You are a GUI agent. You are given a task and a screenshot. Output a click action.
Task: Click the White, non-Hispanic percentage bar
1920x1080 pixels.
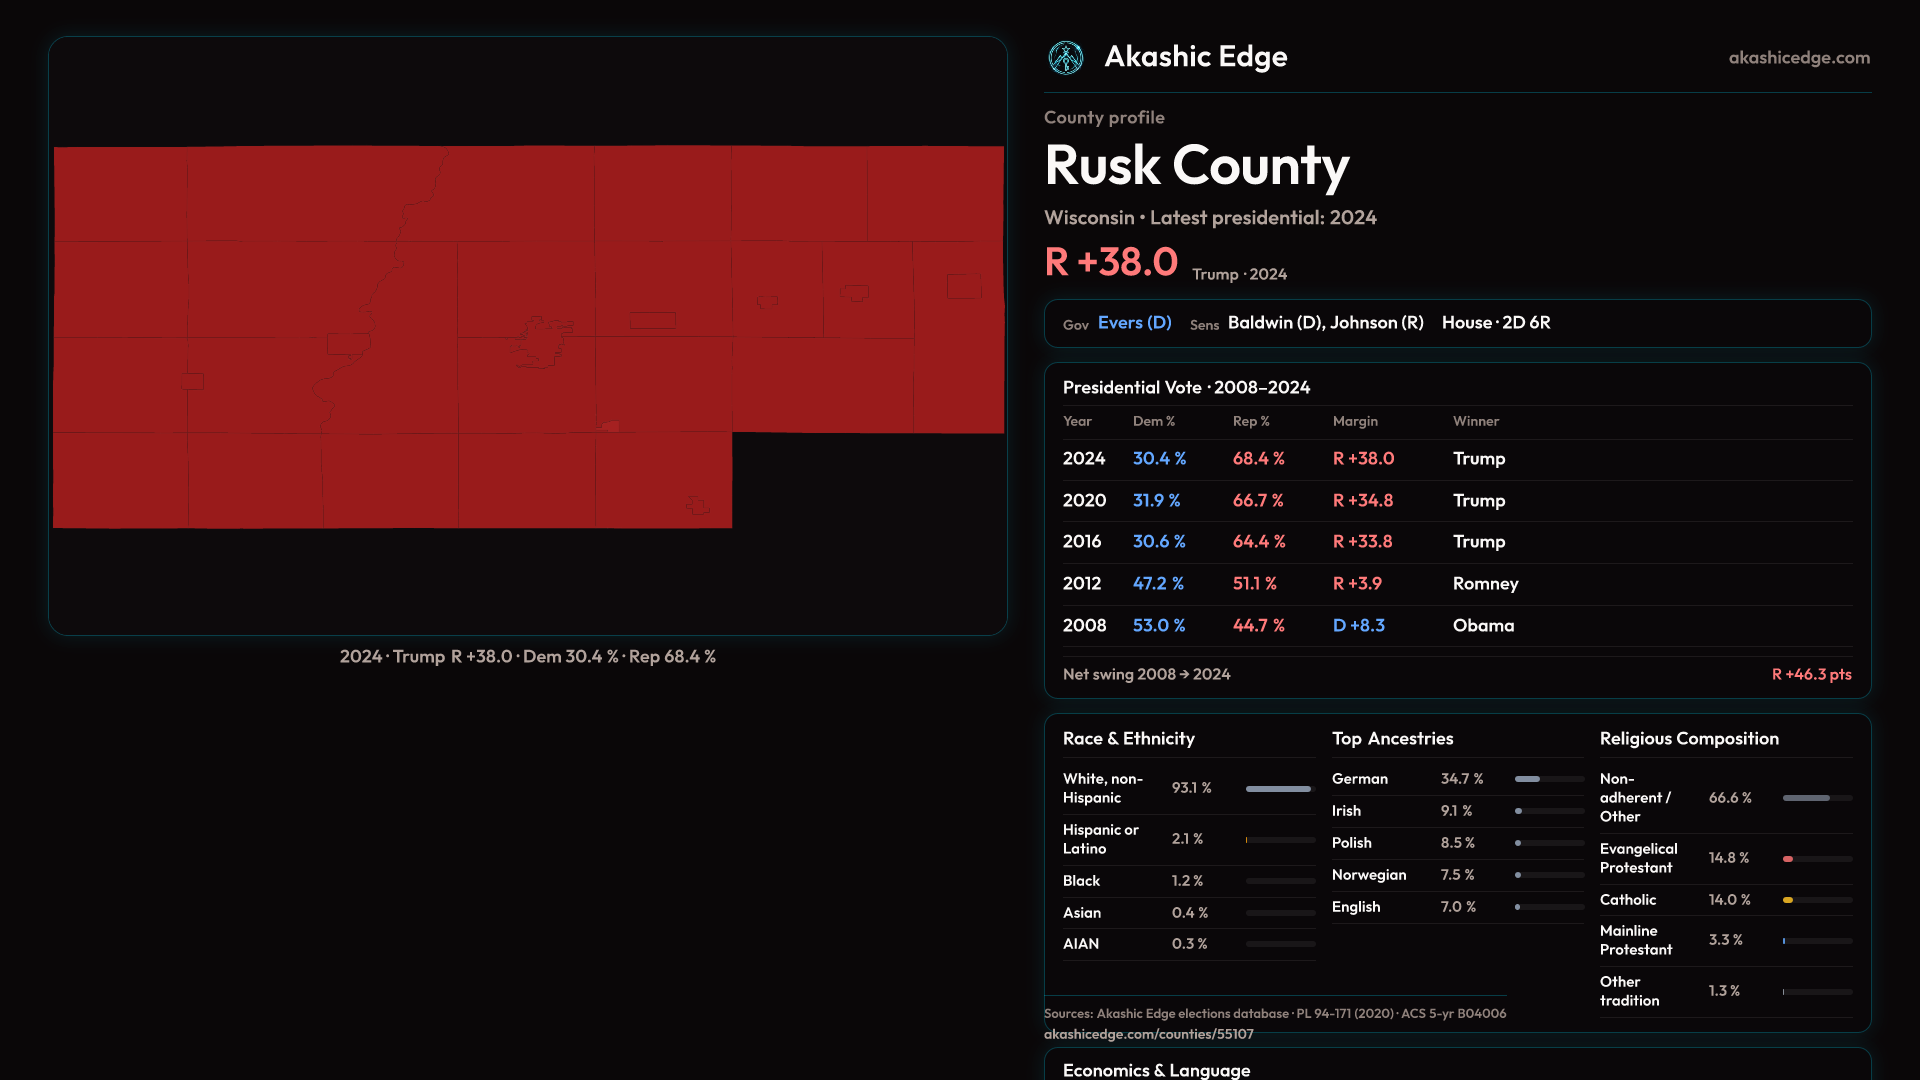pos(1279,789)
